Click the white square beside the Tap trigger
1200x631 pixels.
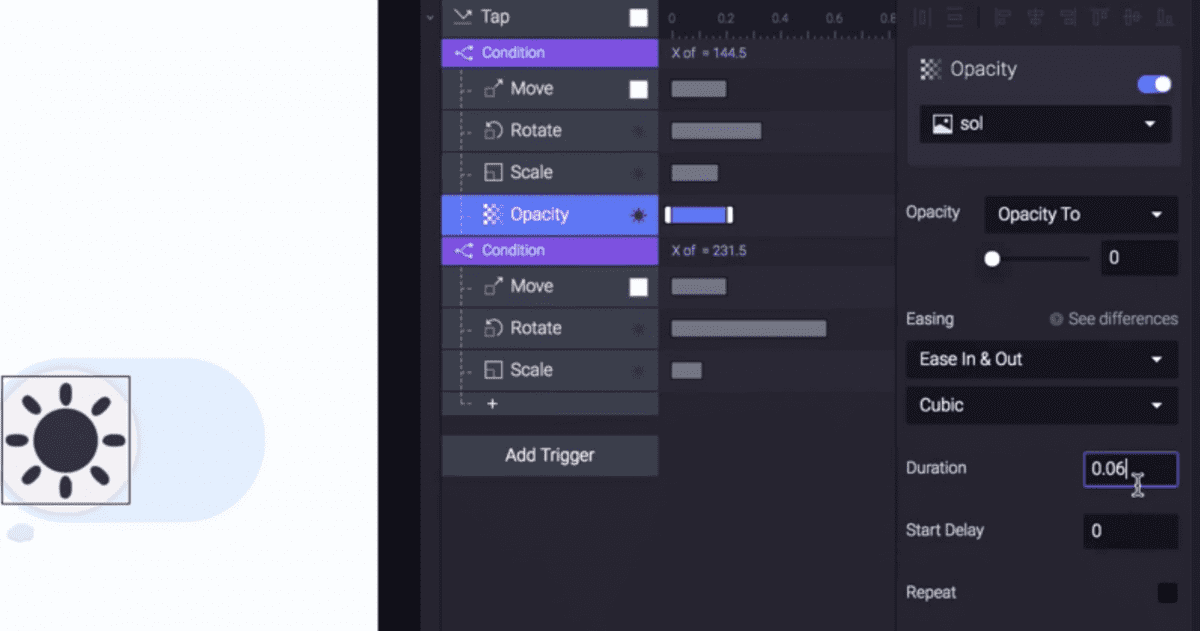(638, 17)
